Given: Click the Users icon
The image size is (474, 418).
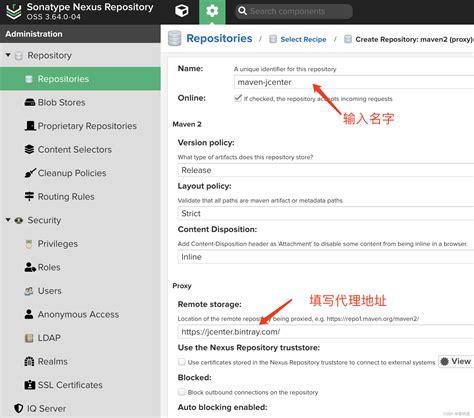Looking at the screenshot, I should (x=29, y=291).
